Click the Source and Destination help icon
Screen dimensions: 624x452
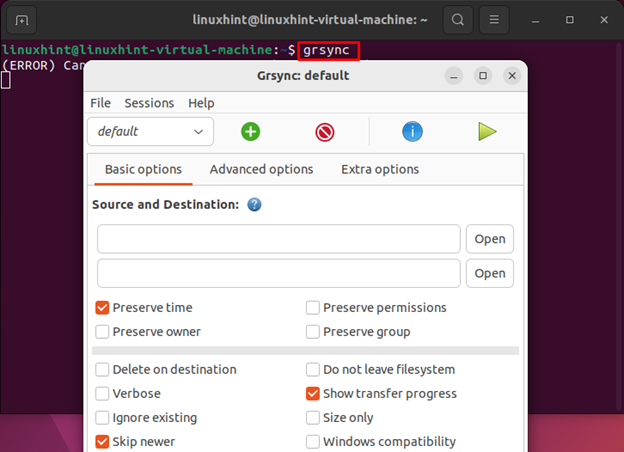point(254,205)
